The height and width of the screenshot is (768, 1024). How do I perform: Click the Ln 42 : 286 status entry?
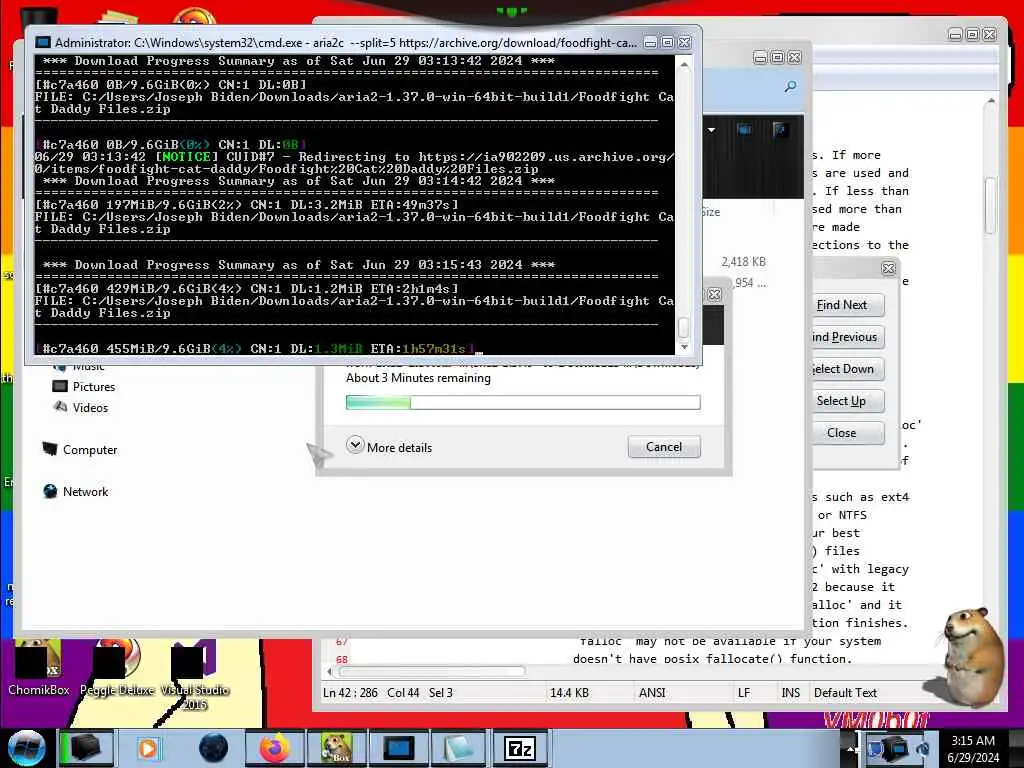tap(350, 692)
